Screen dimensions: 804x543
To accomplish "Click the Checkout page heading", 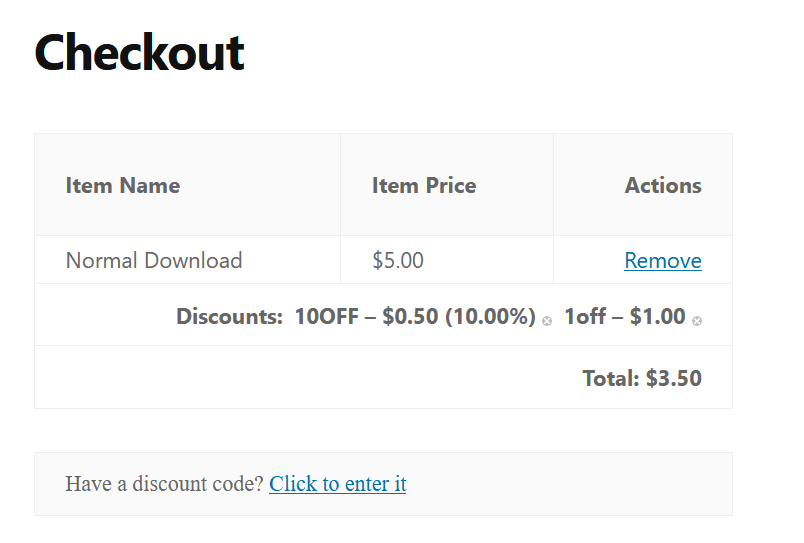I will coord(139,52).
